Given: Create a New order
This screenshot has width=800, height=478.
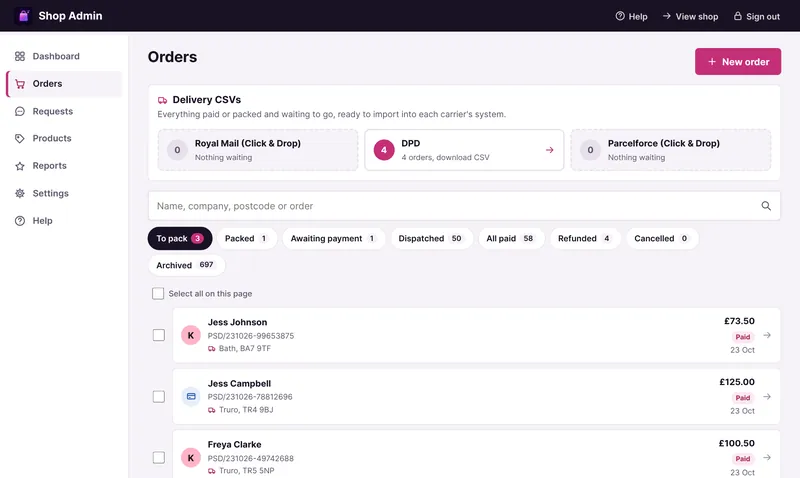Looking at the screenshot, I should tap(738, 62).
